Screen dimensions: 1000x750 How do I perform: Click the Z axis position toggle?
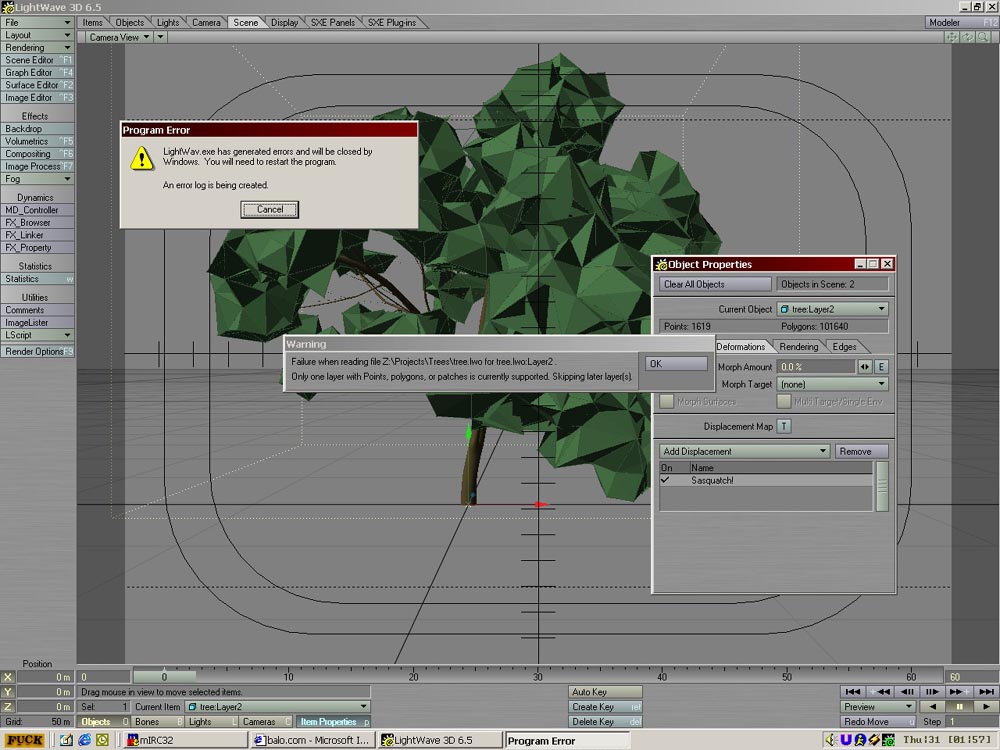(8, 707)
